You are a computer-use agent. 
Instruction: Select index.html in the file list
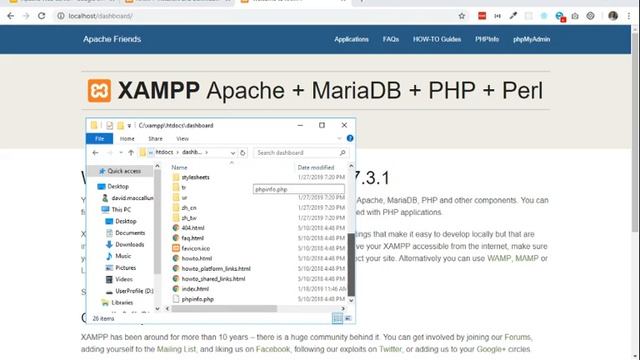[195, 289]
